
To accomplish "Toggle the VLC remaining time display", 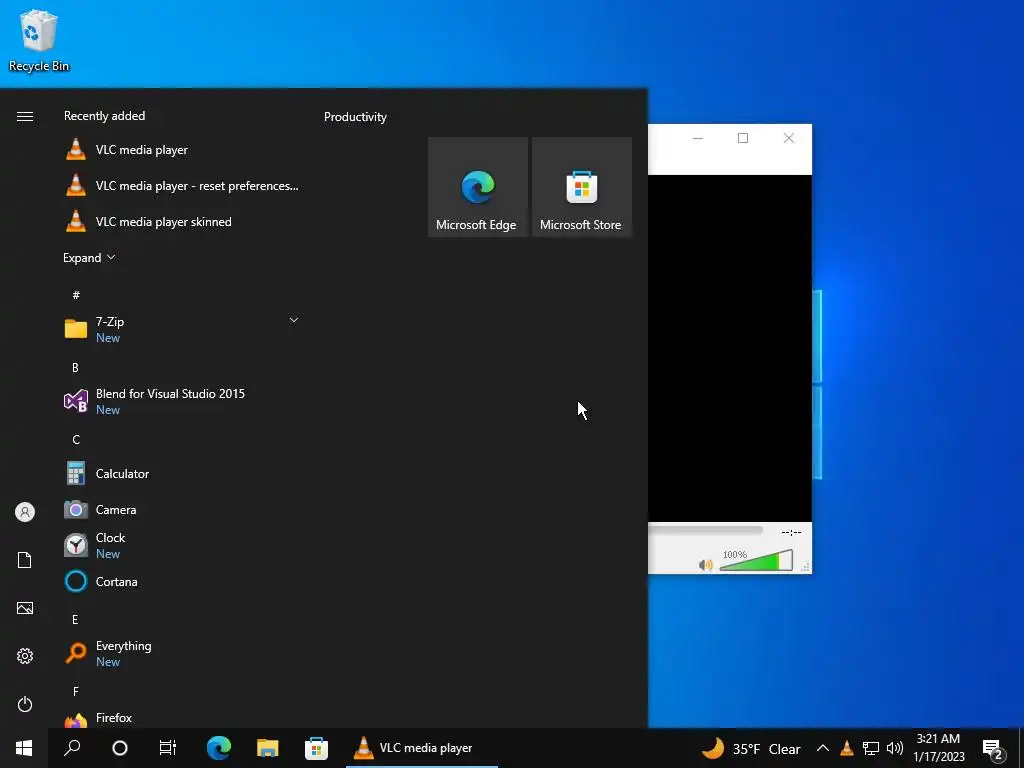I will 791,532.
